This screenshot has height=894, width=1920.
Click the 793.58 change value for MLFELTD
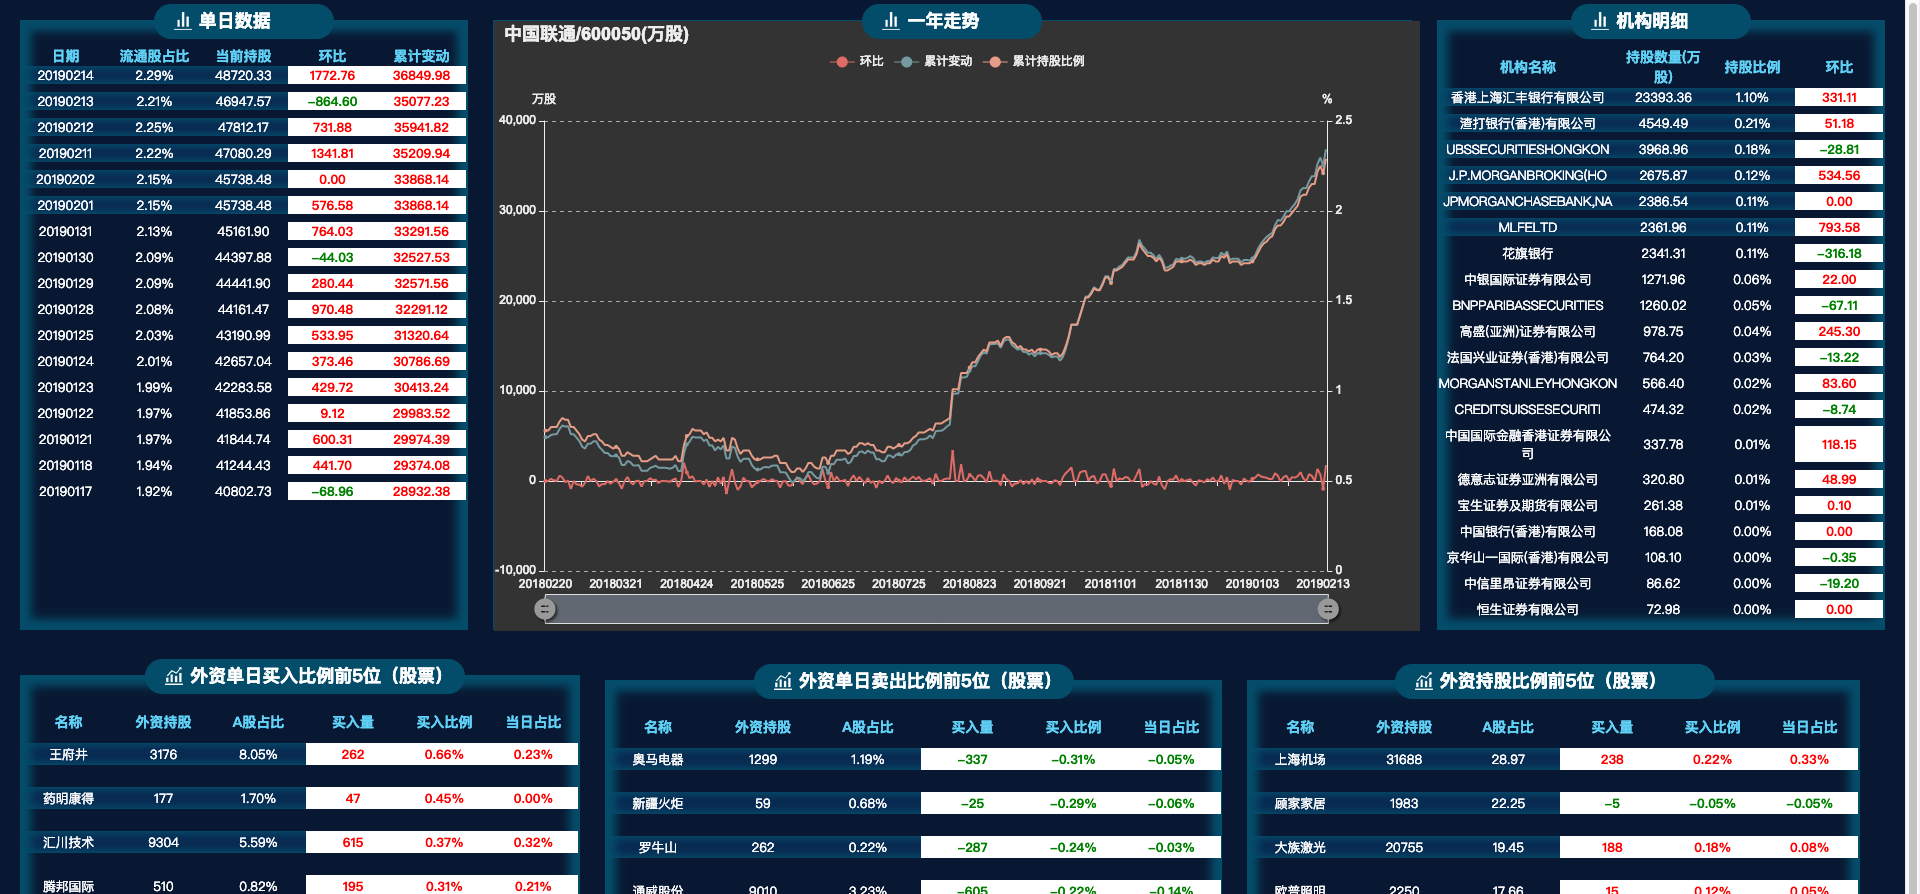pos(1839,227)
